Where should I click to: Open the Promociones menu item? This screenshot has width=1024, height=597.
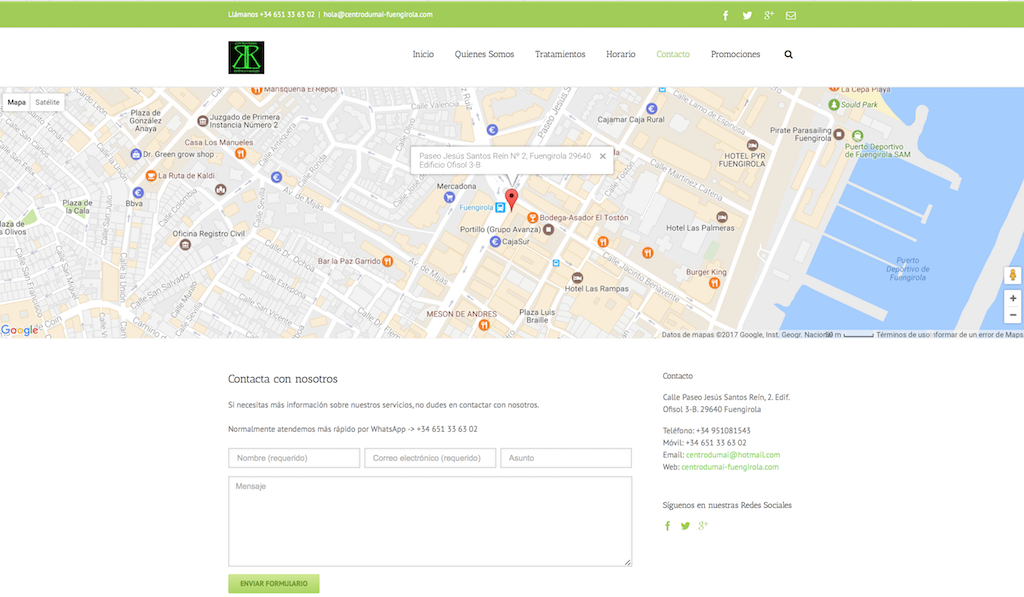[x=735, y=54]
